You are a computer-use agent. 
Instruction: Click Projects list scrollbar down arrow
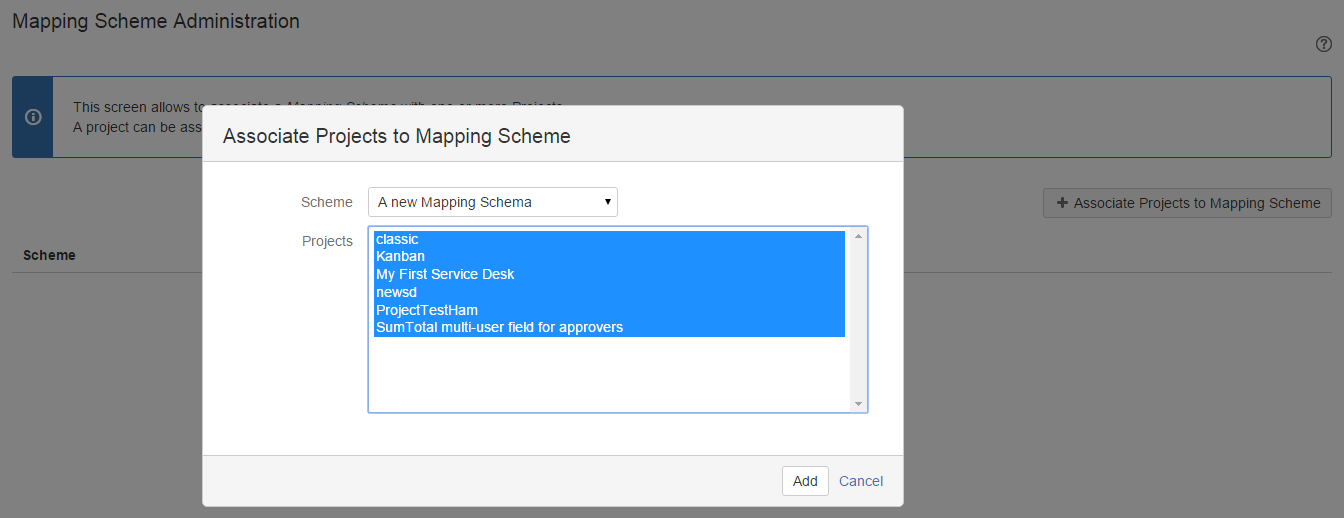(858, 403)
